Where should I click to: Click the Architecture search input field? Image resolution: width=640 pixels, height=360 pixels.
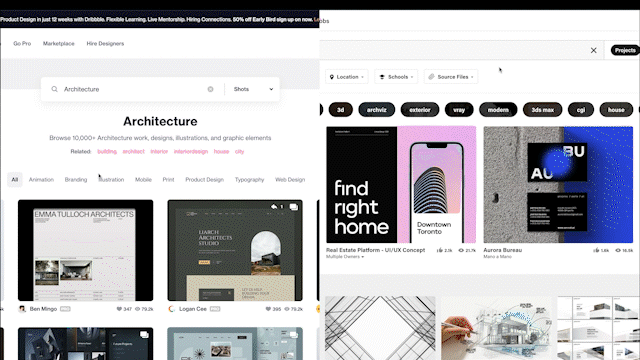pyautogui.click(x=133, y=89)
